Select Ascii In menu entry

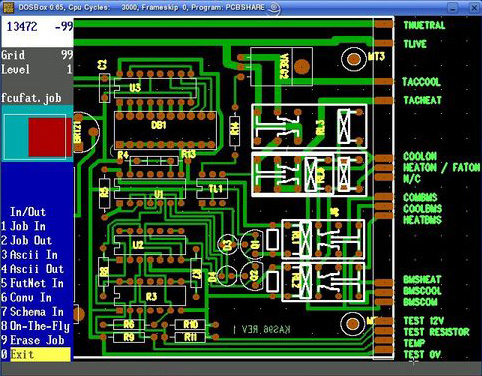[29, 255]
